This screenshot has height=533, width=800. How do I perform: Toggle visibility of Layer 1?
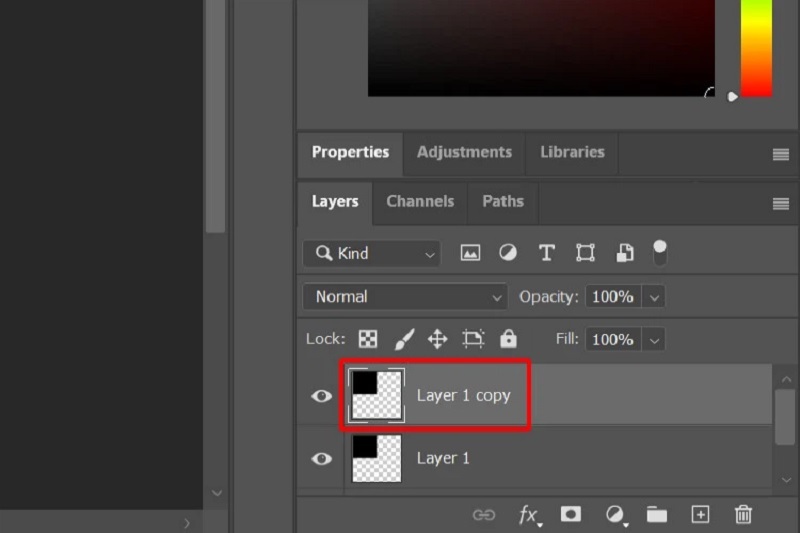[321, 458]
